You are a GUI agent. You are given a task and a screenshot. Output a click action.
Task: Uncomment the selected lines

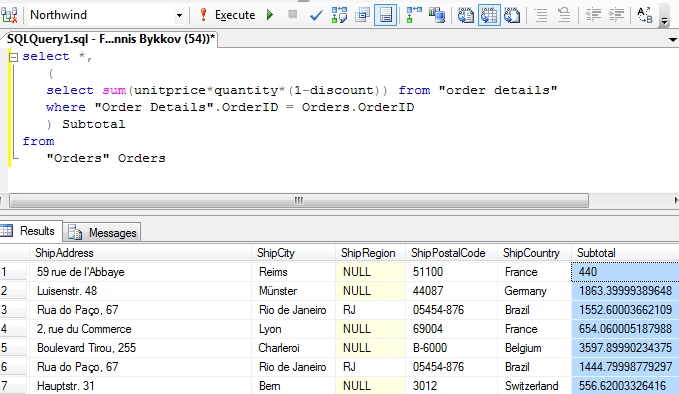pos(564,15)
